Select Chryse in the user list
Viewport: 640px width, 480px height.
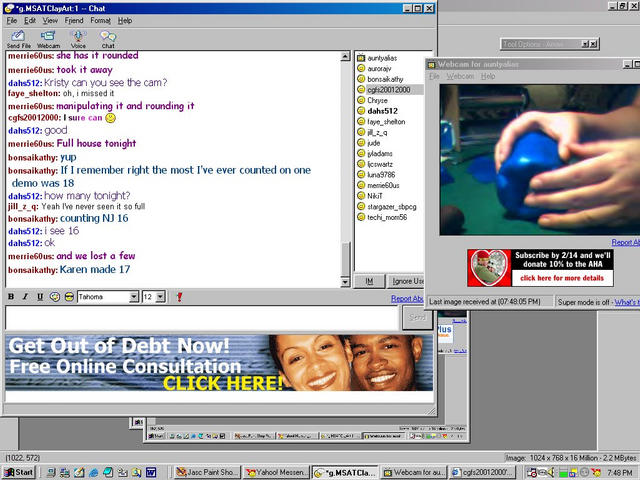pyautogui.click(x=377, y=100)
